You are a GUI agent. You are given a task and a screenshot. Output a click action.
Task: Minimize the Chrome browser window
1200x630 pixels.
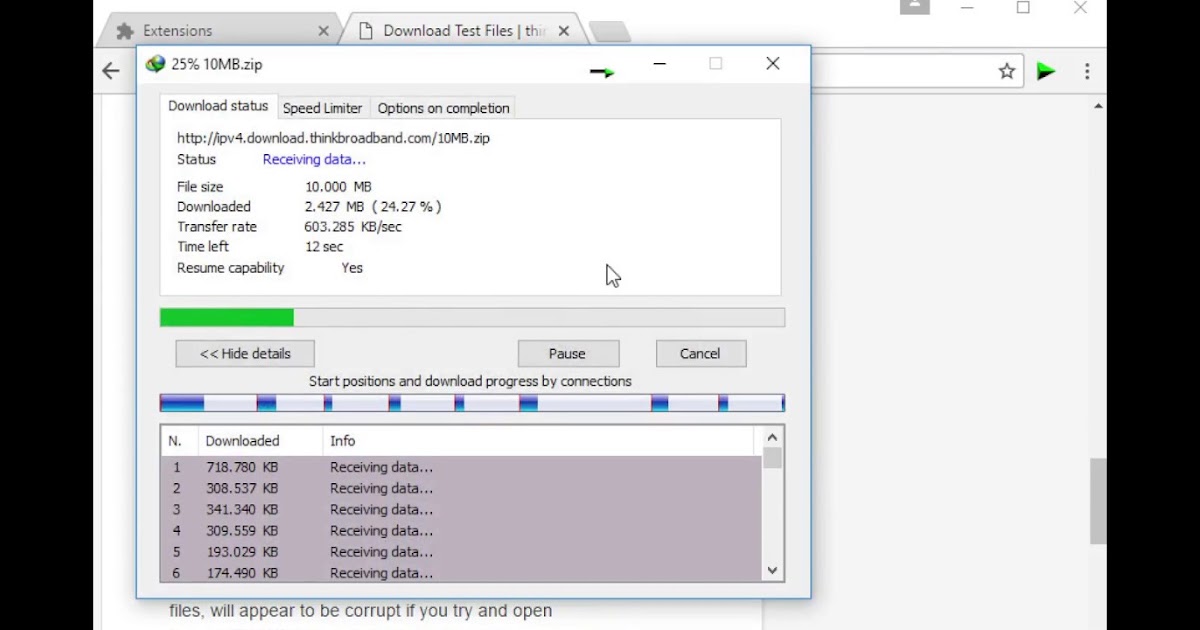(x=967, y=7)
